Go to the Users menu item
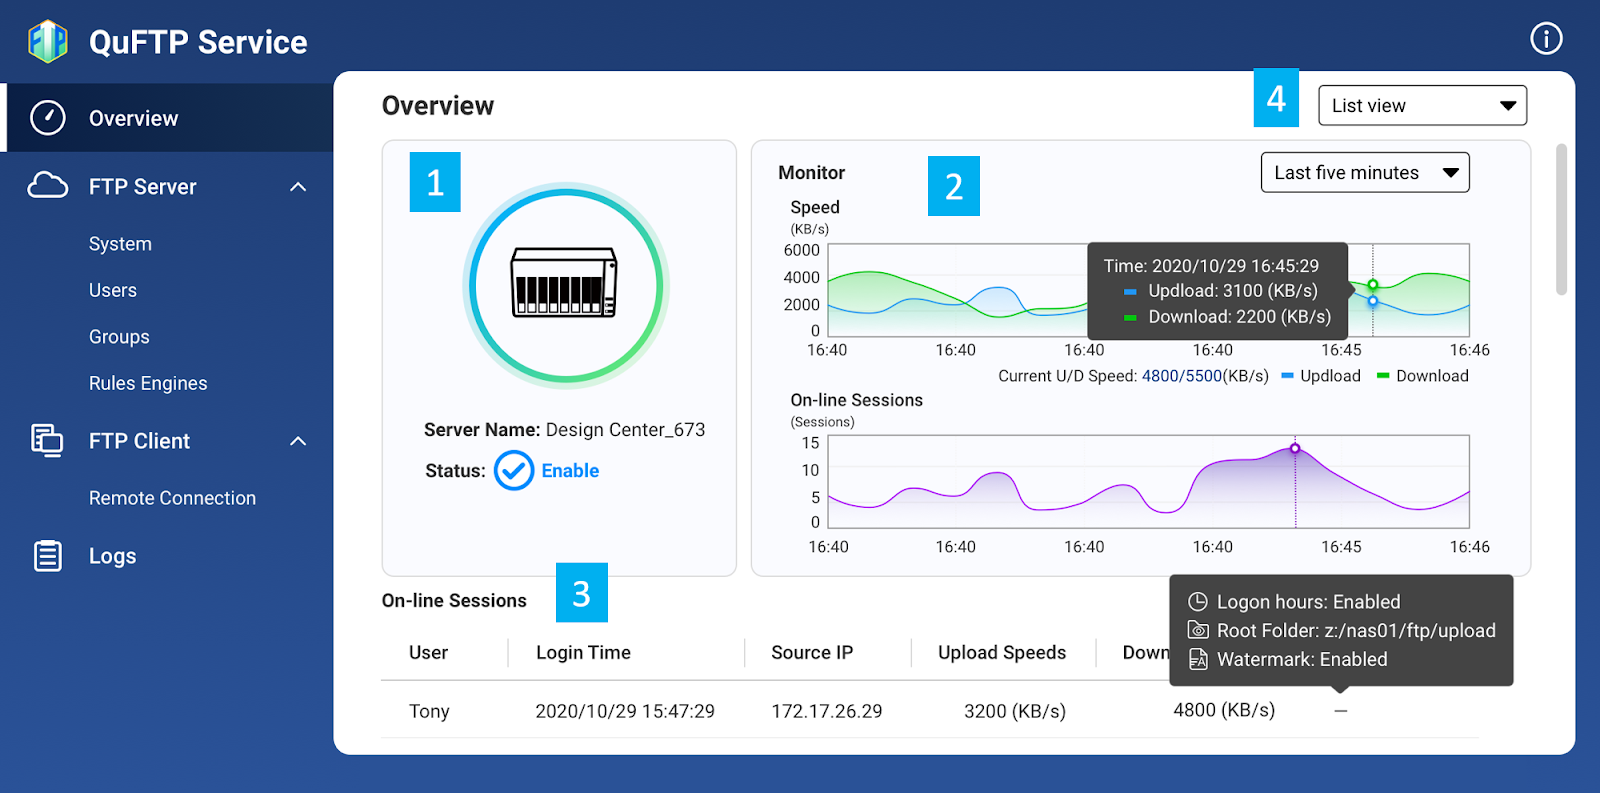The height and width of the screenshot is (793, 1600). pyautogui.click(x=113, y=291)
